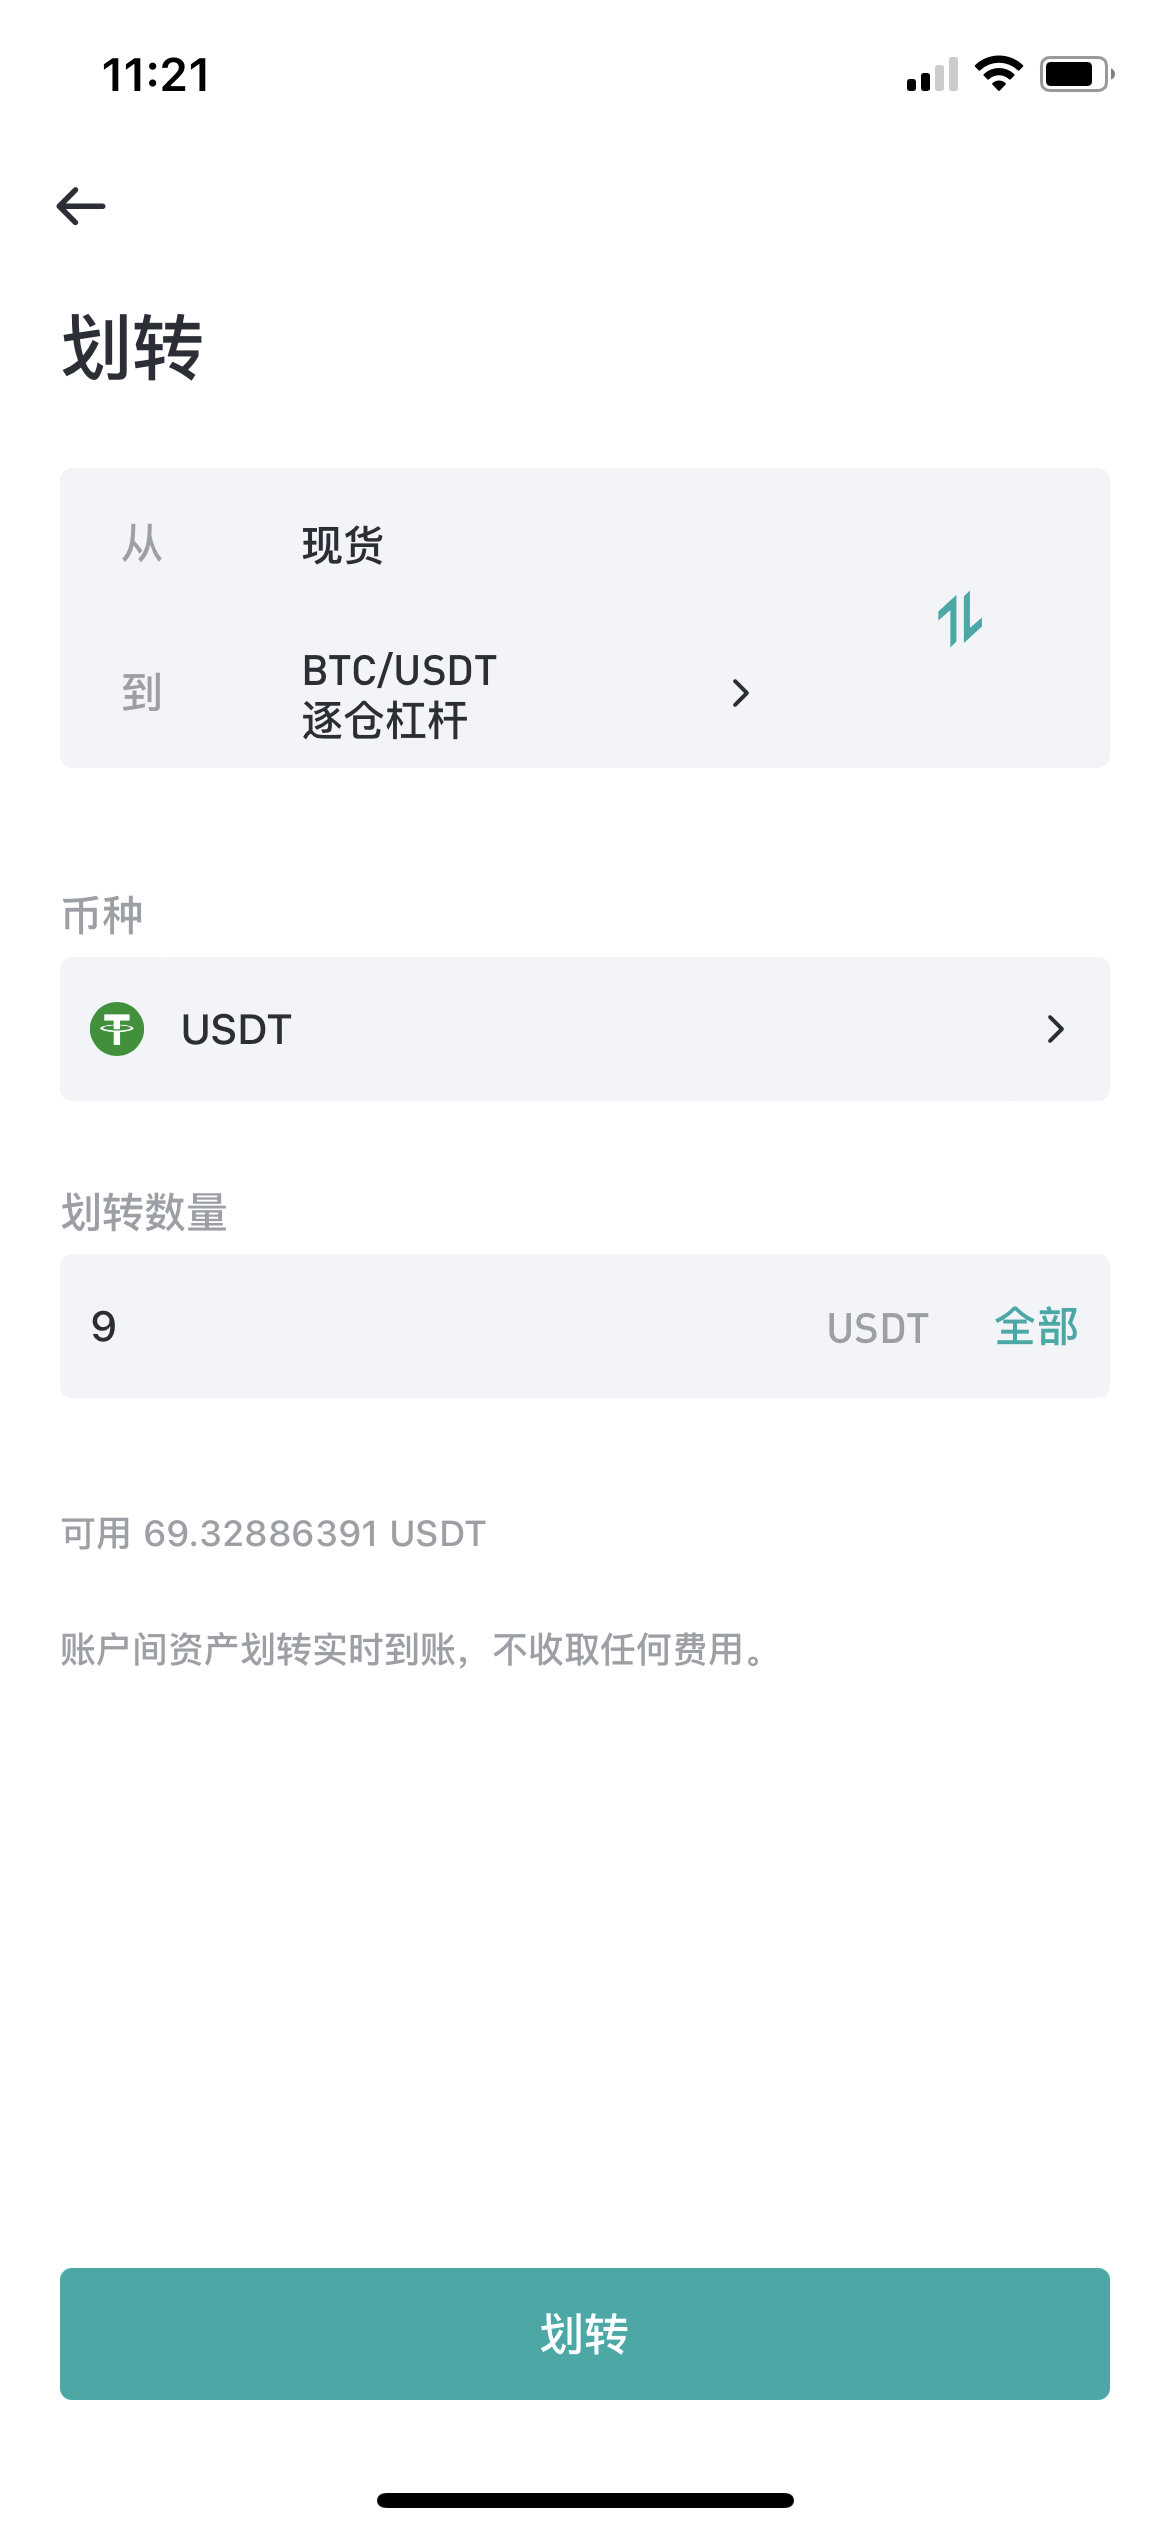Tap the clock showing 11:21
This screenshot has width=1170, height=2532.
pyautogui.click(x=156, y=75)
